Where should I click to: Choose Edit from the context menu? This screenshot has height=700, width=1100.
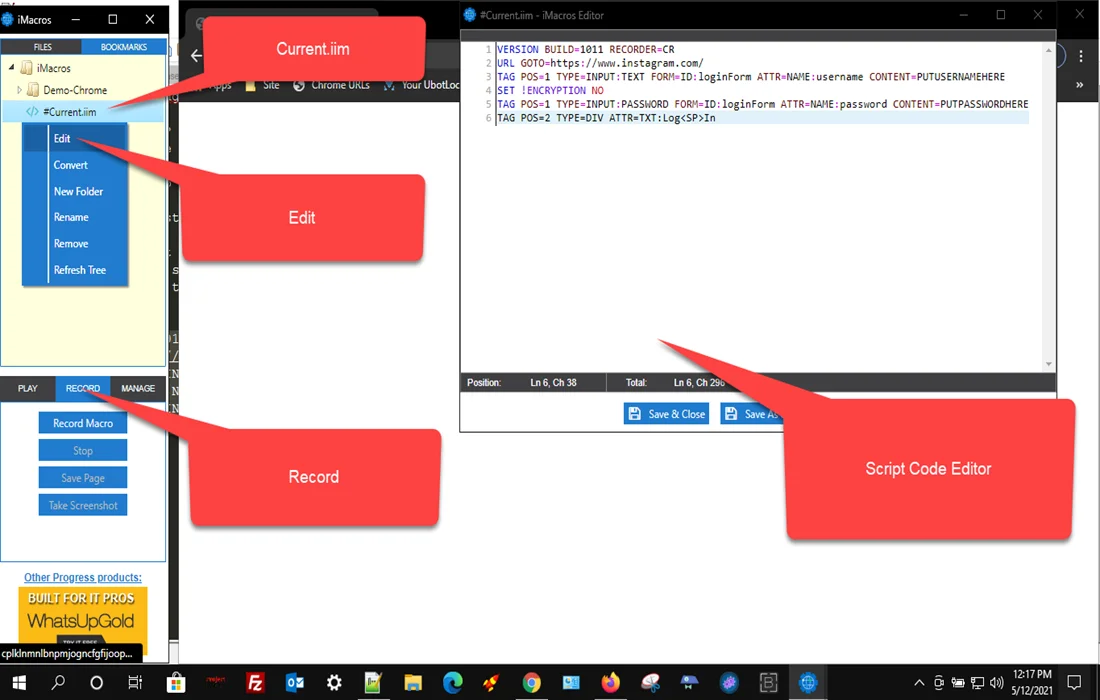(75, 138)
